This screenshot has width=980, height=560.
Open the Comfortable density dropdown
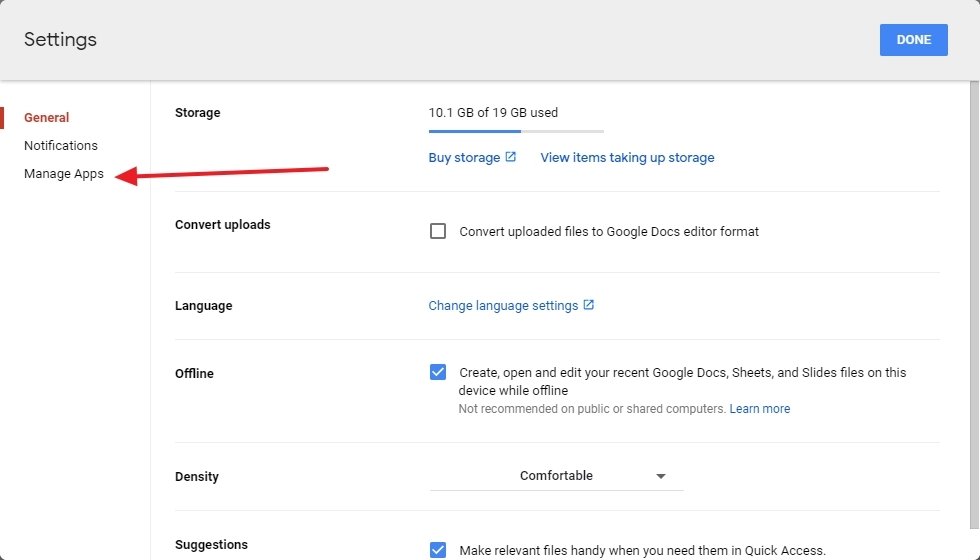(x=556, y=476)
